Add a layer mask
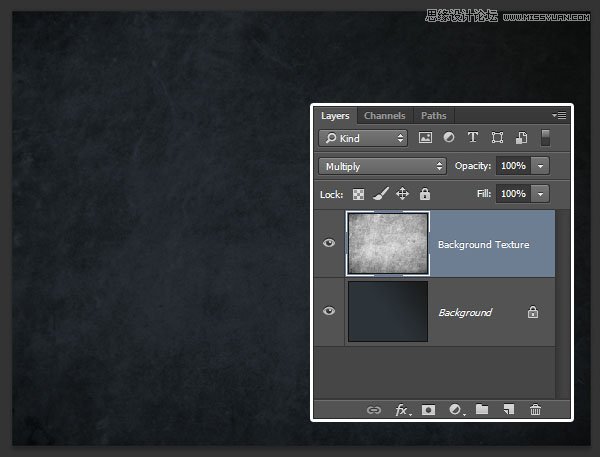The height and width of the screenshot is (457, 600). pyautogui.click(x=428, y=409)
